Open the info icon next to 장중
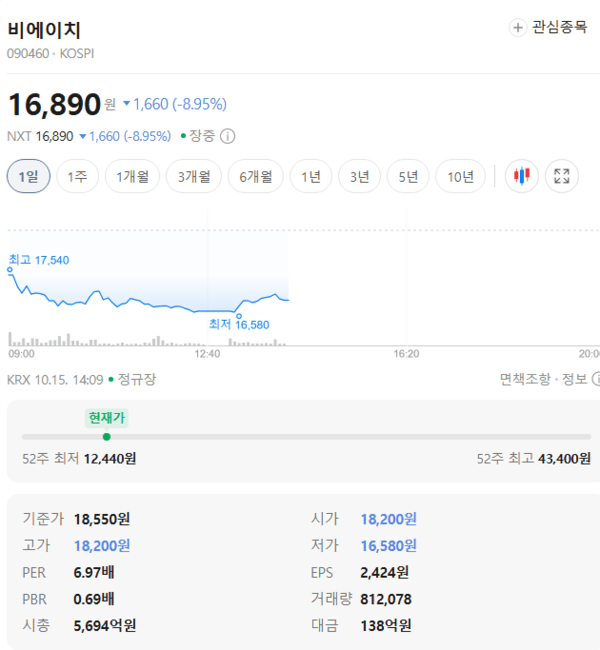Viewport: 600px width, 650px height. pyautogui.click(x=227, y=136)
